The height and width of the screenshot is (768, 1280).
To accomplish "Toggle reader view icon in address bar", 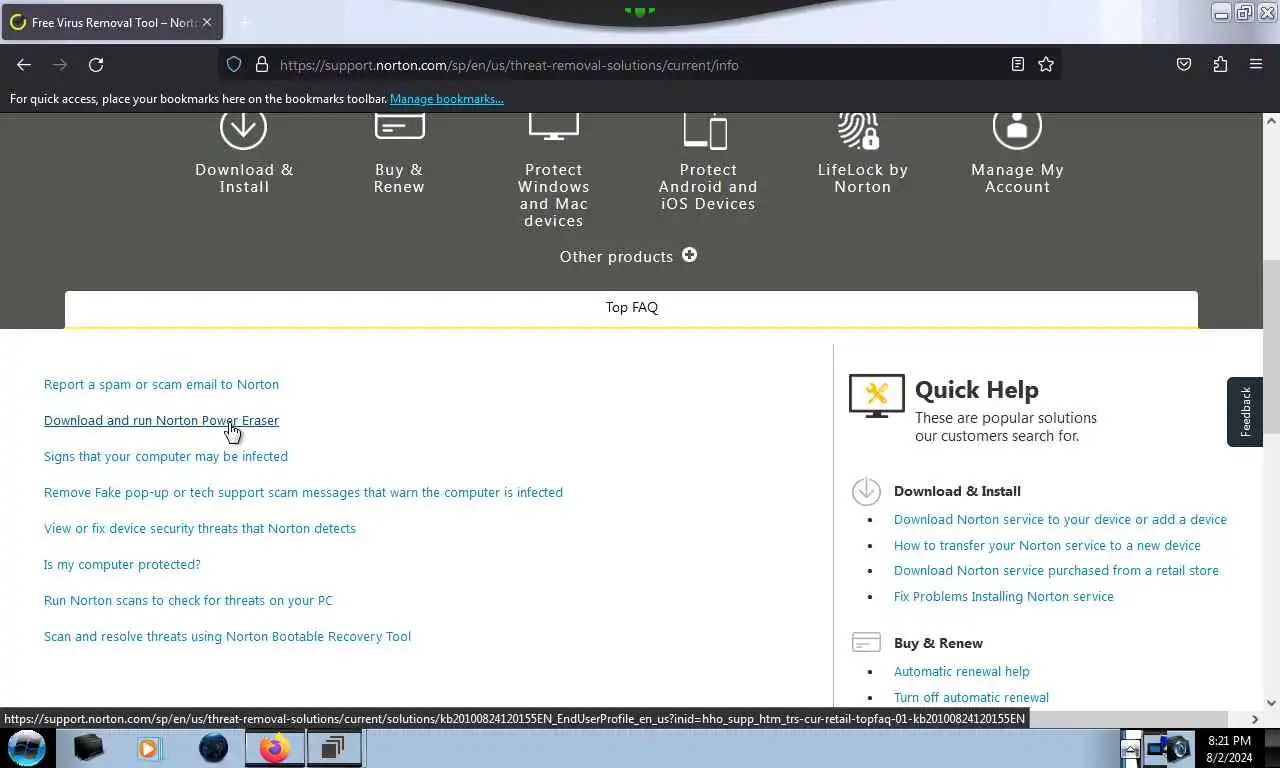I will (x=1017, y=65).
